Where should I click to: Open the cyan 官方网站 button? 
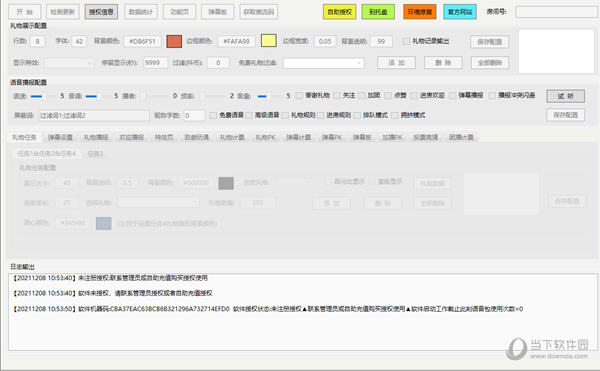[460, 12]
